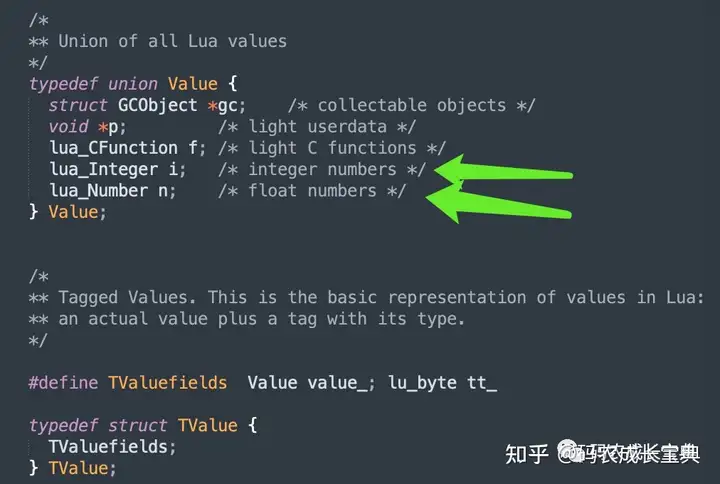Click the lua_Number type identifier
The width and height of the screenshot is (720, 484).
pos(98,191)
